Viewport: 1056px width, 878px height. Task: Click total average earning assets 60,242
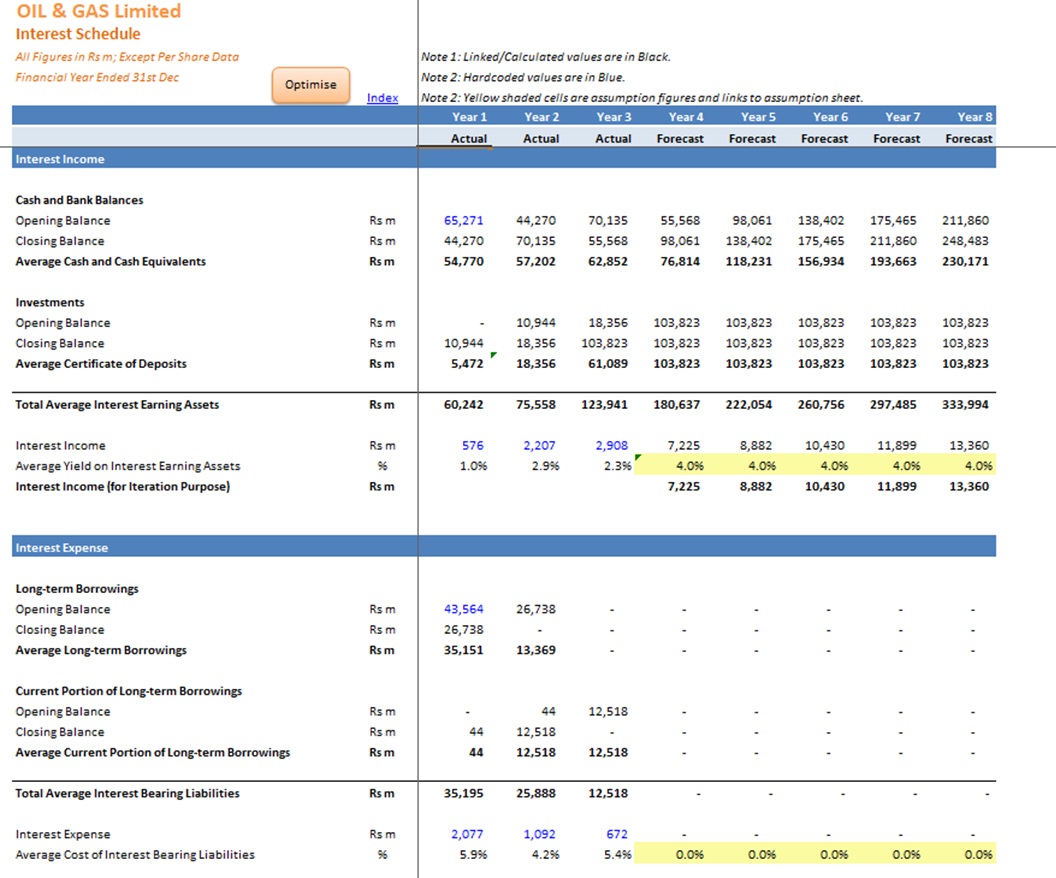[463, 405]
